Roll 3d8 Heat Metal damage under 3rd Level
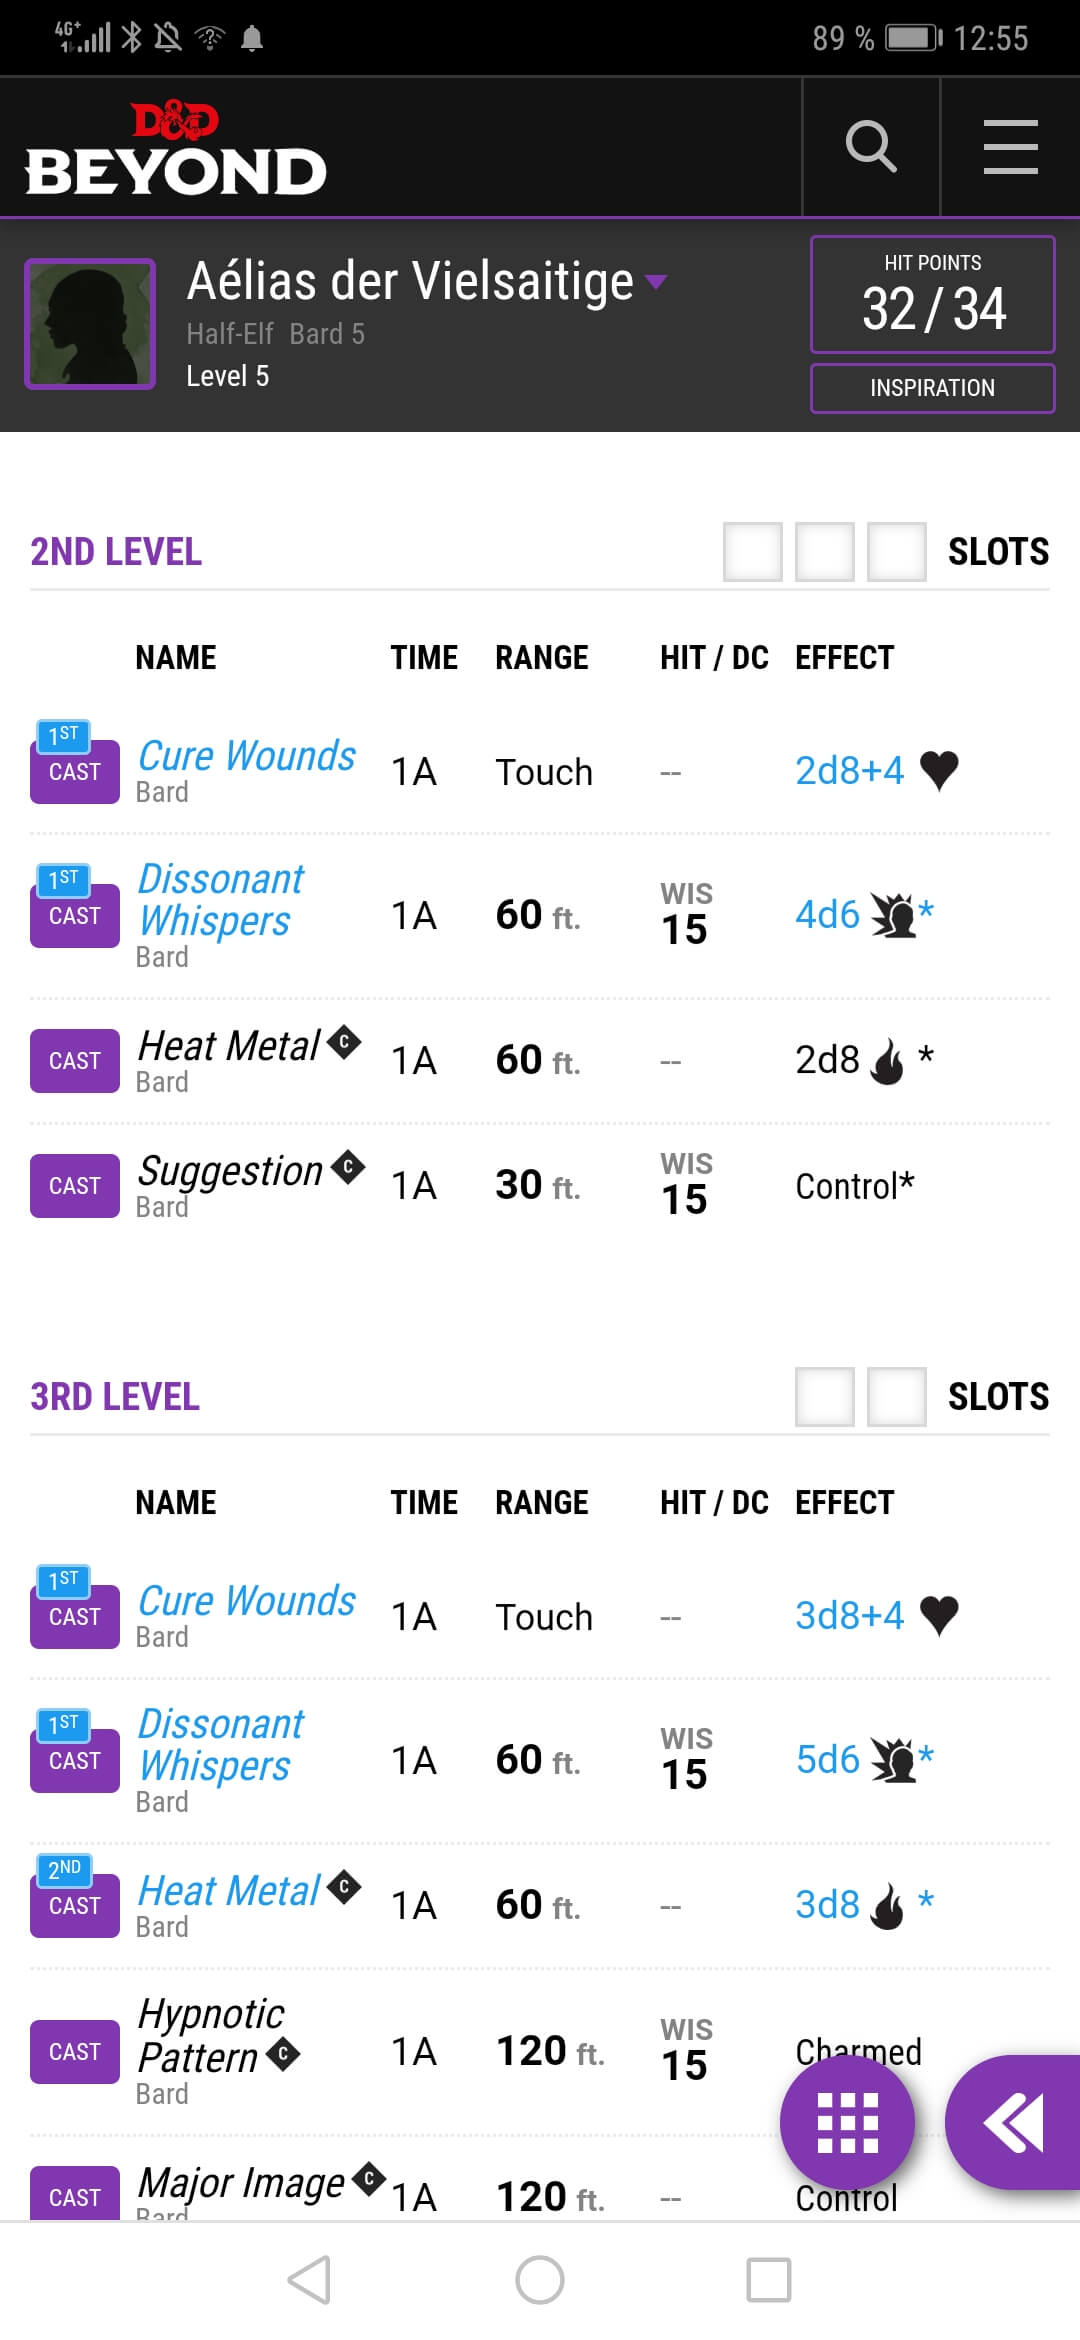Image resolution: width=1080 pixels, height=2340 pixels. (x=827, y=1905)
